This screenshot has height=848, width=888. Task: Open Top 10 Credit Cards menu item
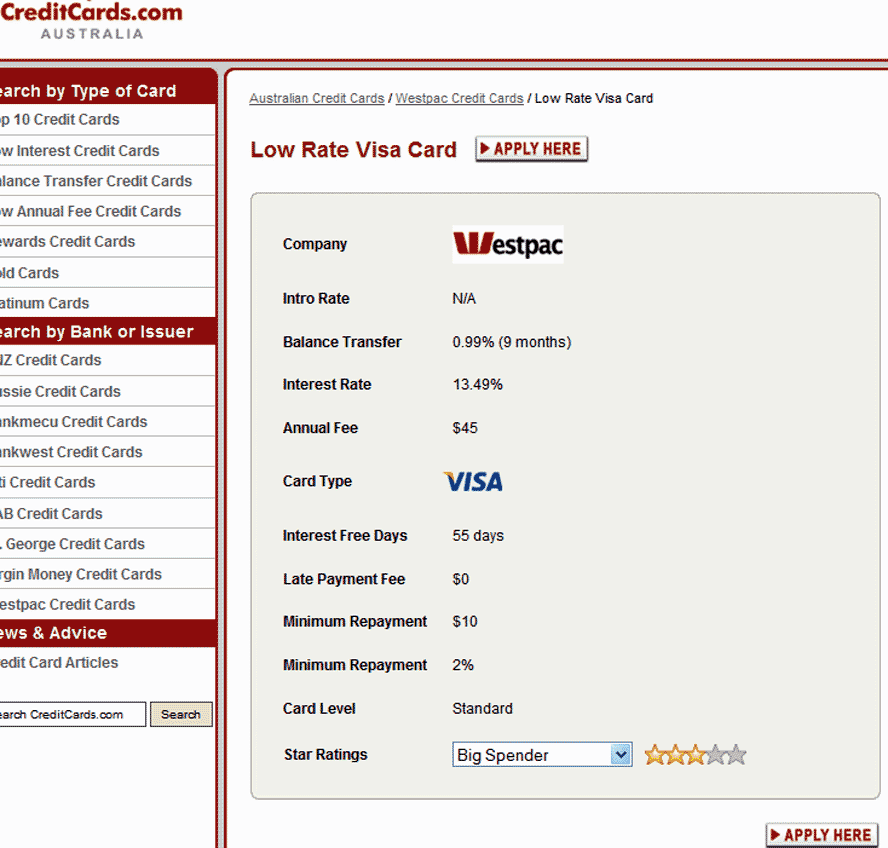pyautogui.click(x=108, y=120)
